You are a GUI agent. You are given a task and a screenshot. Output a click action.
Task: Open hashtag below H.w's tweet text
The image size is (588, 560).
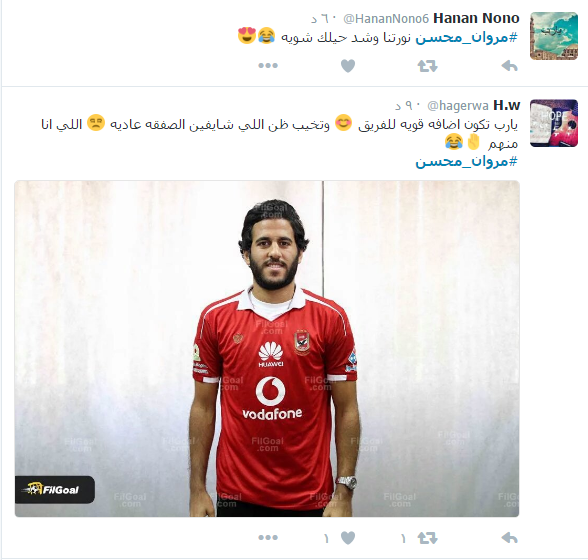point(466,162)
